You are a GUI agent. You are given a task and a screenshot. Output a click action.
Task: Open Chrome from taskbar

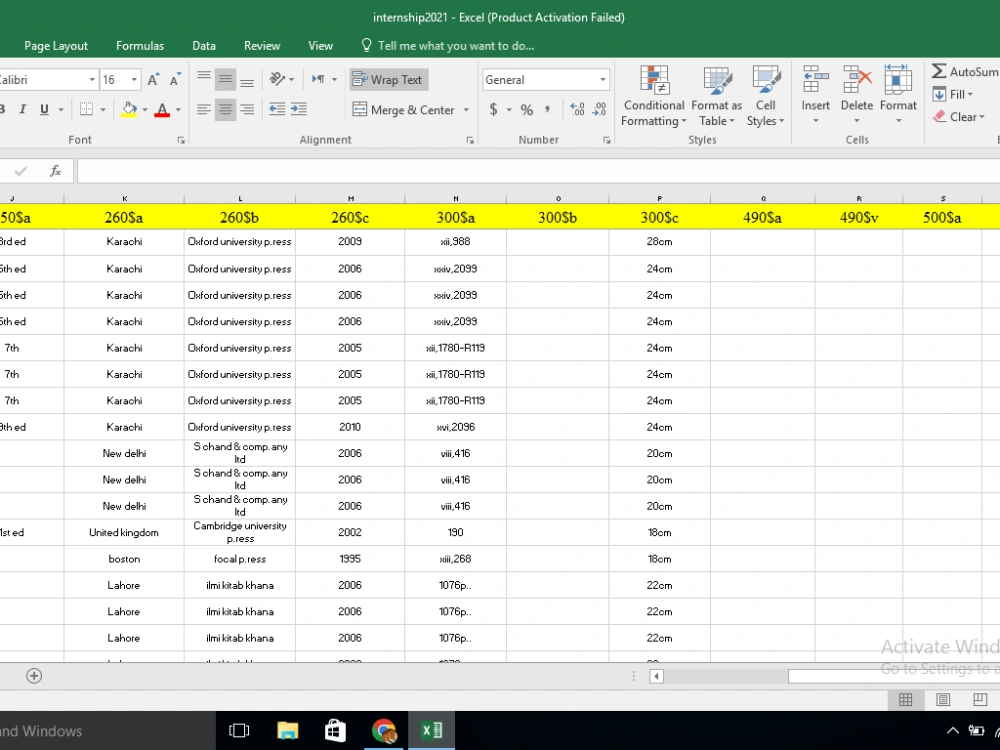coord(384,730)
